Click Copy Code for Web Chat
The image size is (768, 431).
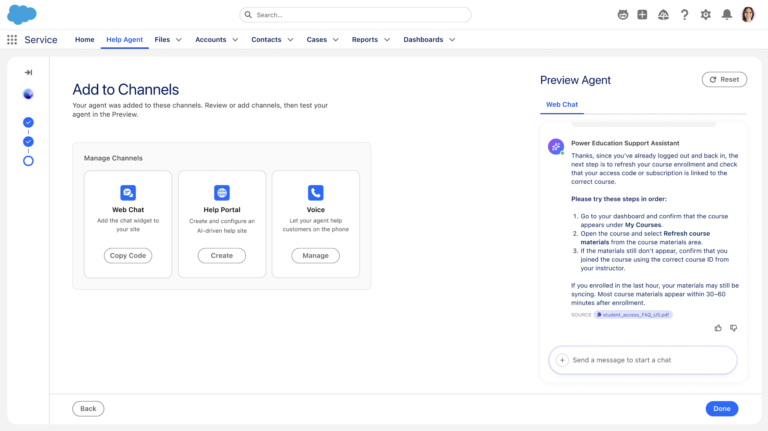128,256
